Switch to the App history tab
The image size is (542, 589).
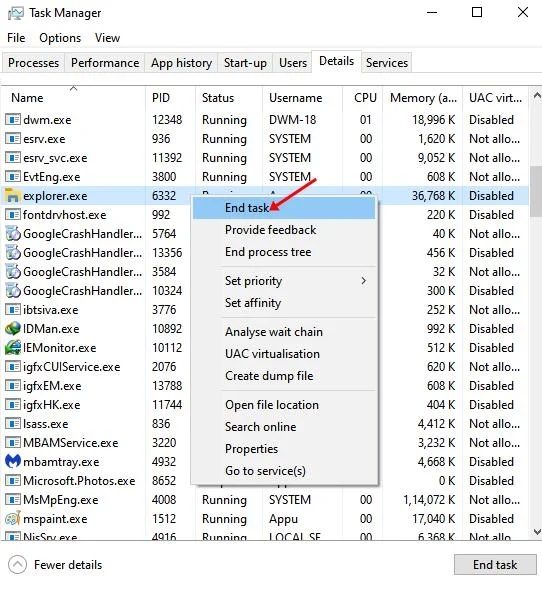pyautogui.click(x=181, y=63)
